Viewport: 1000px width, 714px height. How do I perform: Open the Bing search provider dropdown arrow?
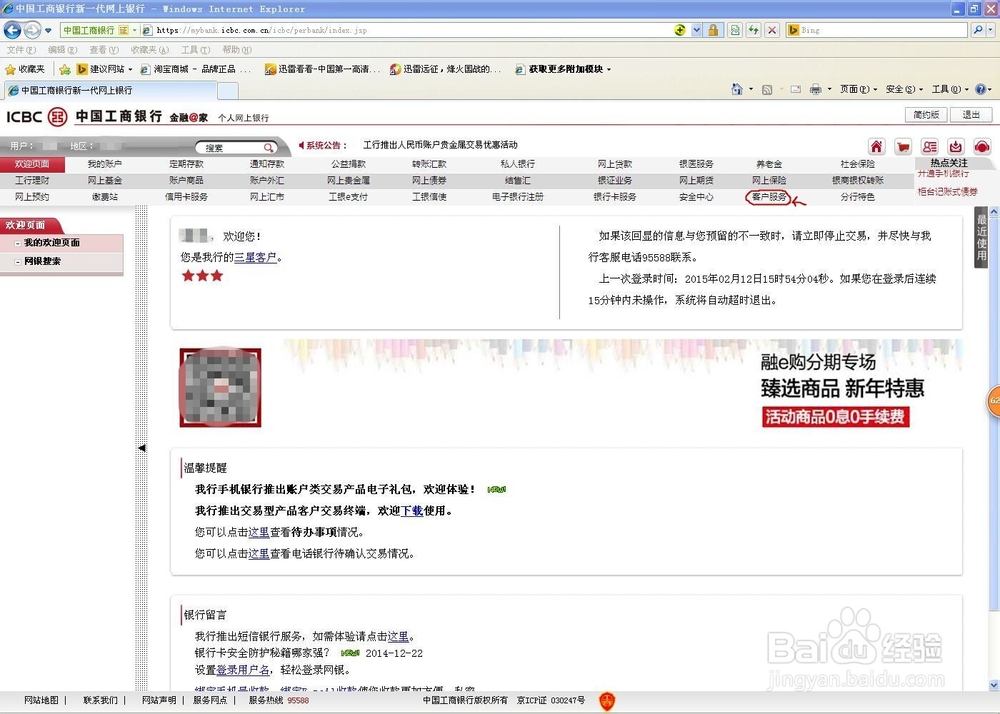991,30
